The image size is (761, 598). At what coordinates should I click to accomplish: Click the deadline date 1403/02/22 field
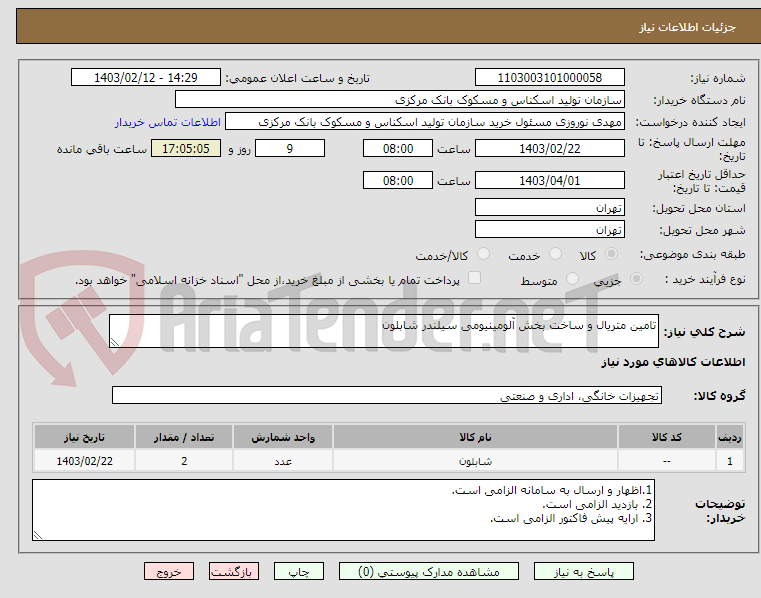click(x=549, y=149)
